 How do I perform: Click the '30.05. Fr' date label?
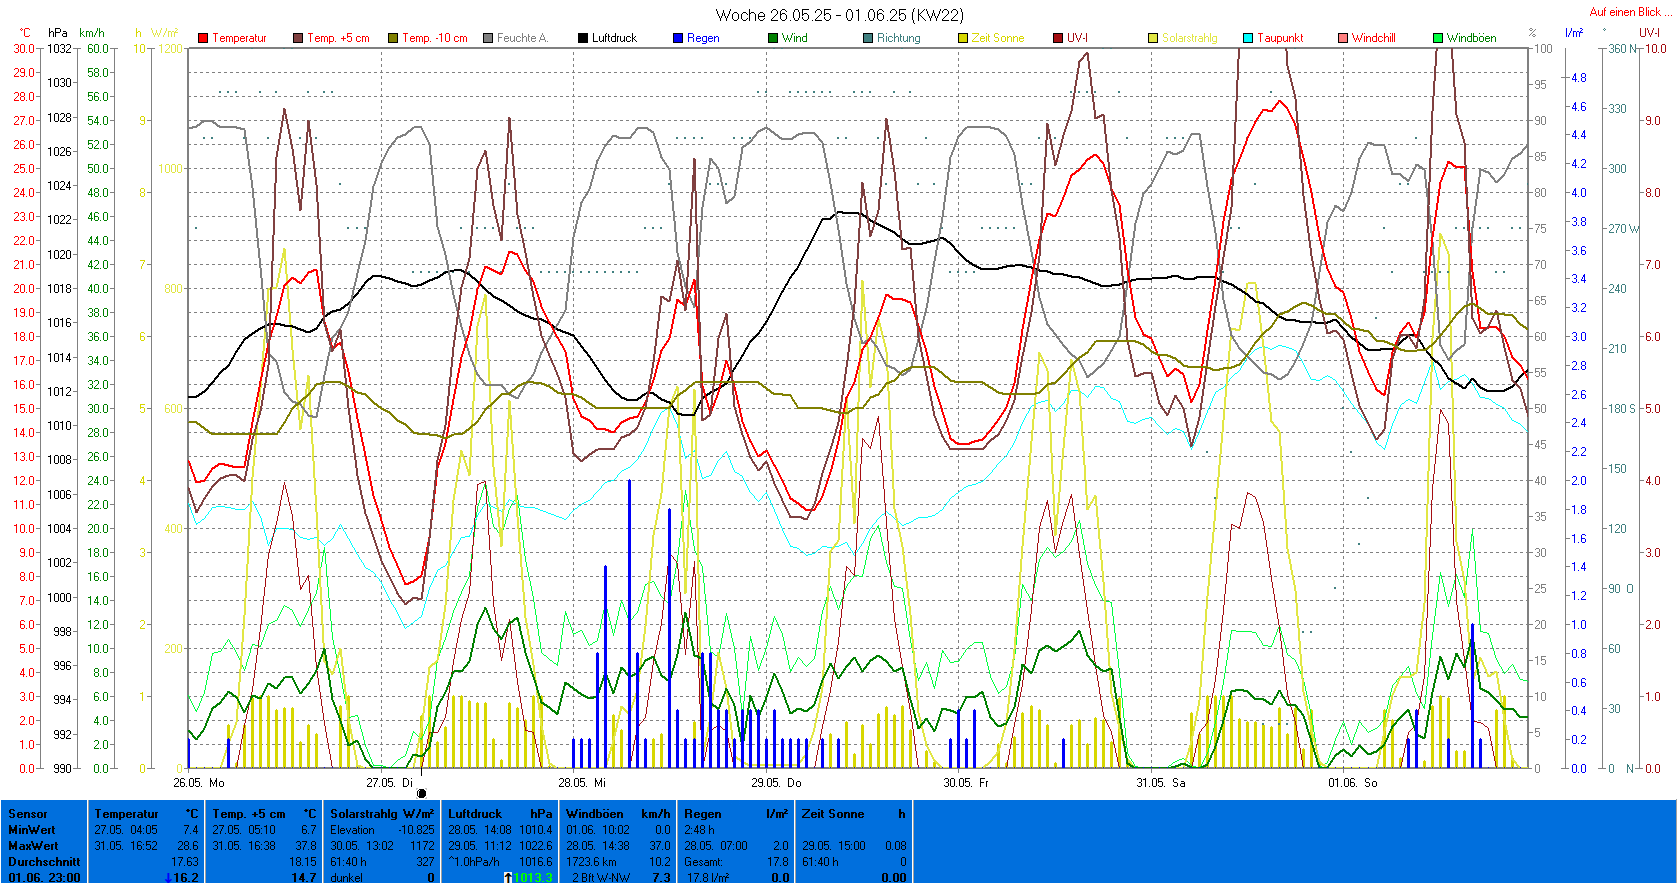pos(966,782)
